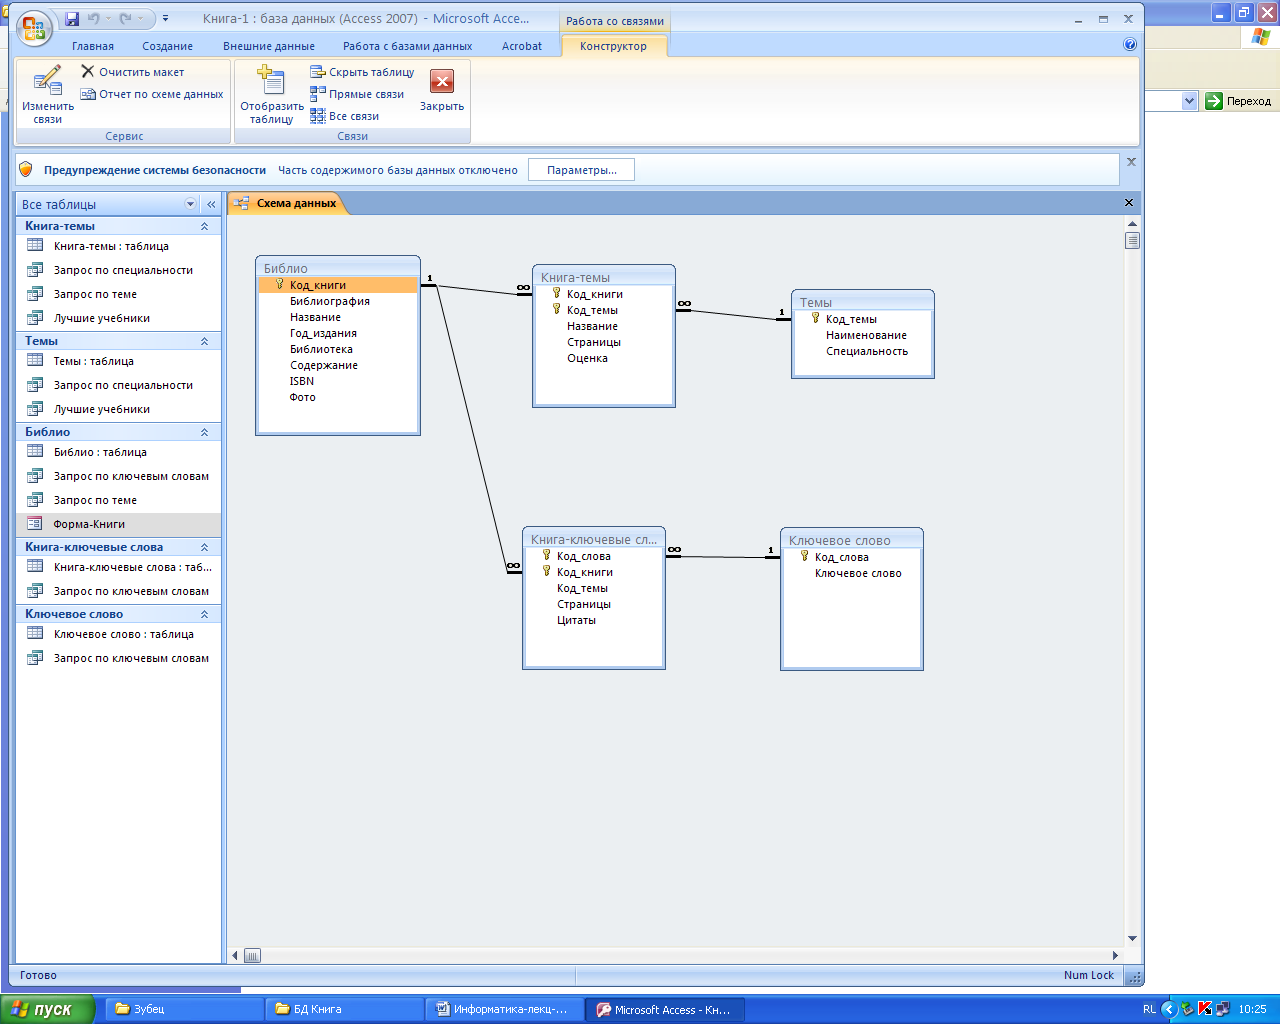The width and height of the screenshot is (1280, 1024).
Task: Select Темы : таблица item
Action: [118, 361]
